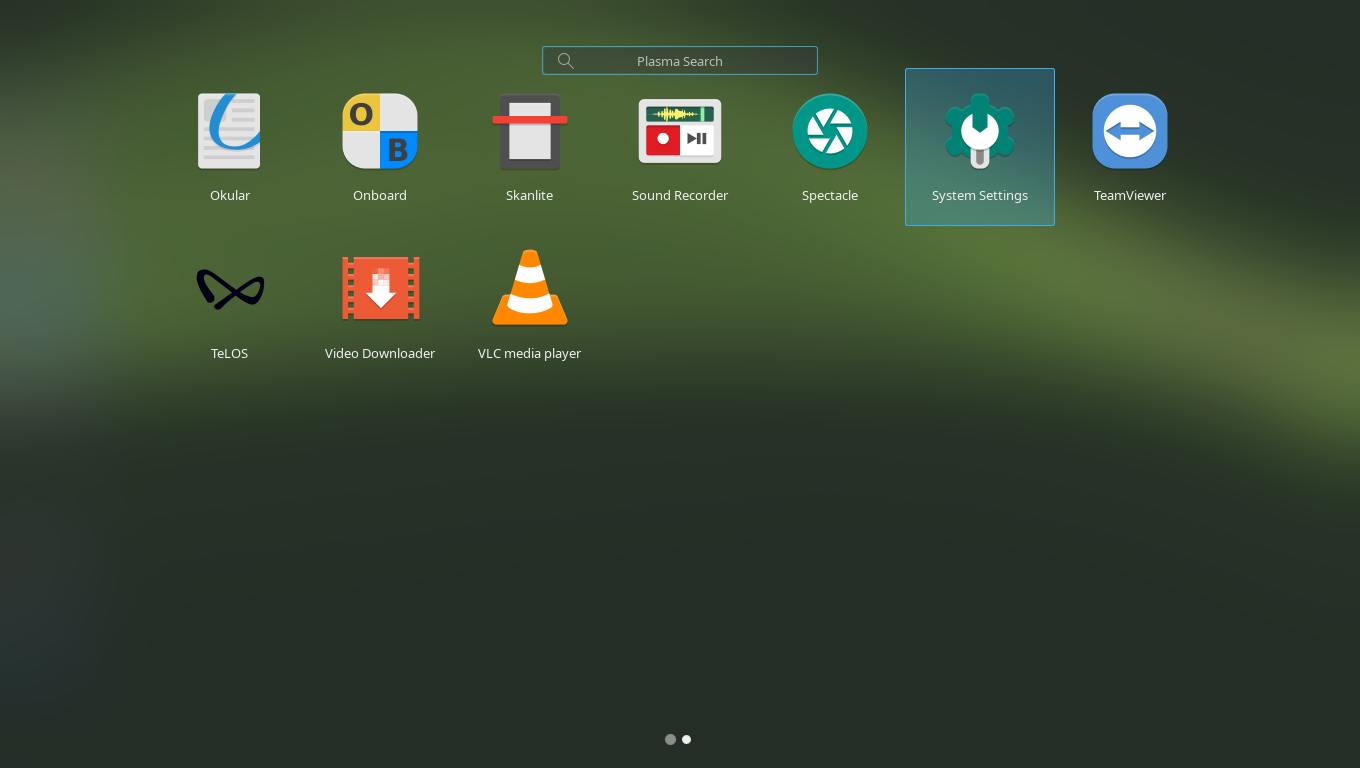Click the "System Settings" label text
The height and width of the screenshot is (768, 1360).
(x=980, y=196)
